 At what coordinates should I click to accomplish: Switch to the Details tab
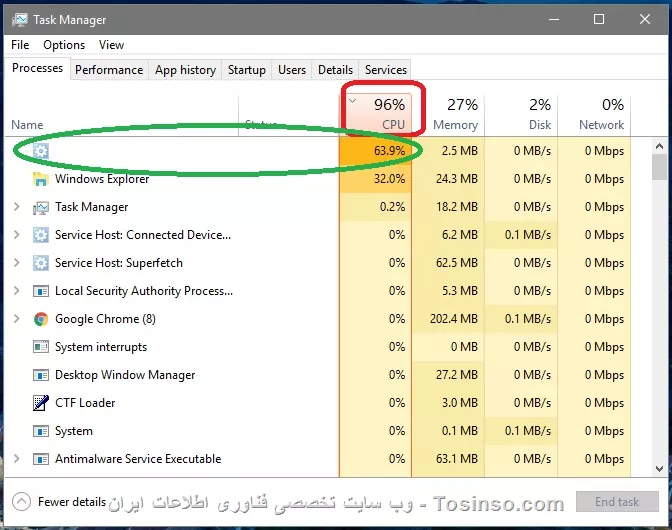(335, 70)
